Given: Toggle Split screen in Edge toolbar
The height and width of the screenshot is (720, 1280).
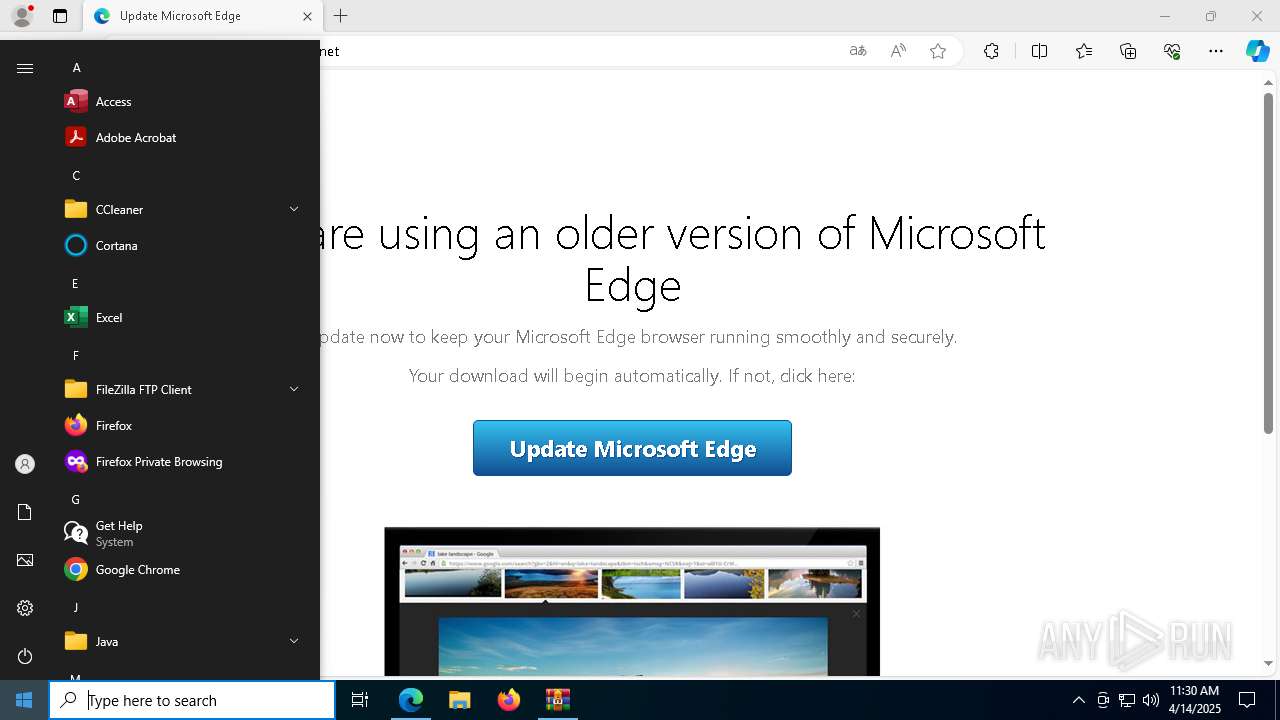Looking at the screenshot, I should tap(1039, 51).
